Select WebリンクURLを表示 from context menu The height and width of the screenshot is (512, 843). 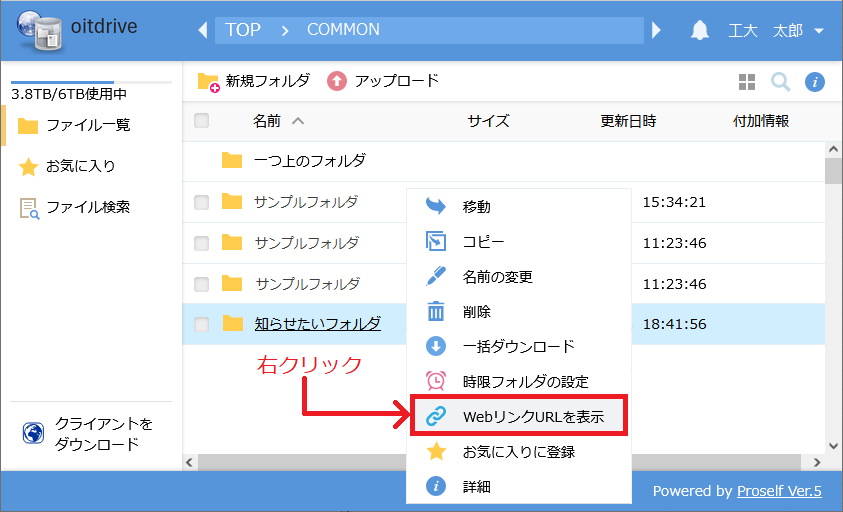[x=518, y=416]
